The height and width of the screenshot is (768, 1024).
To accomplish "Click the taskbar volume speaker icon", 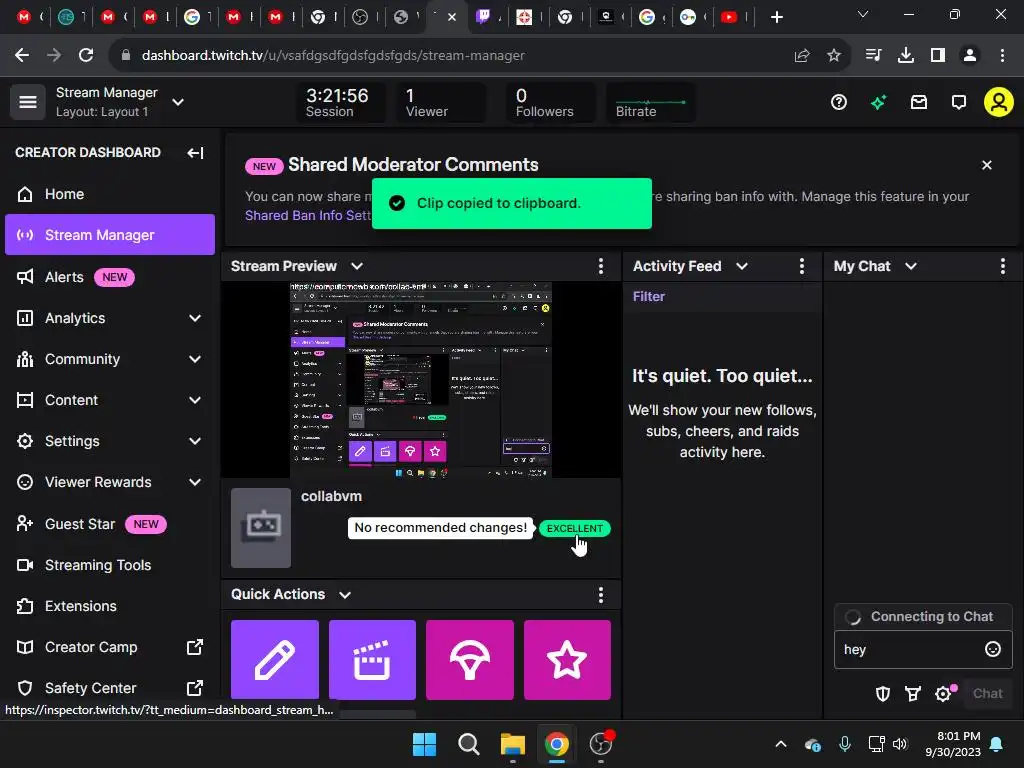I will point(900,744).
